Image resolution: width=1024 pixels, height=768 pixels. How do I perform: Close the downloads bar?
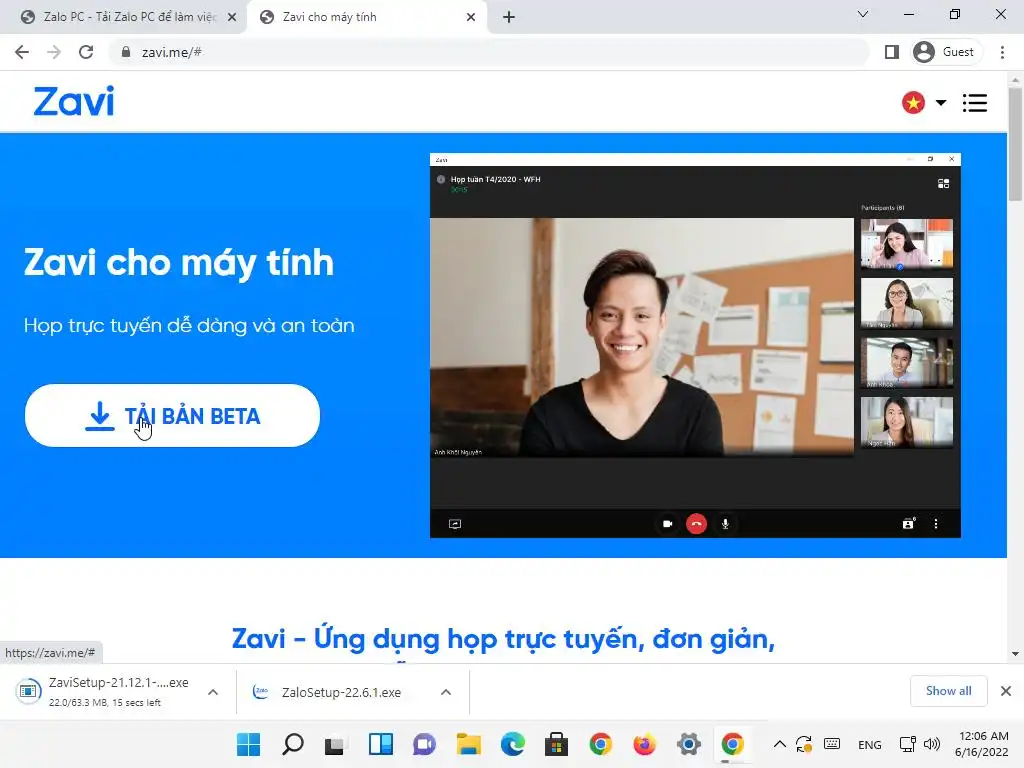coord(1006,691)
